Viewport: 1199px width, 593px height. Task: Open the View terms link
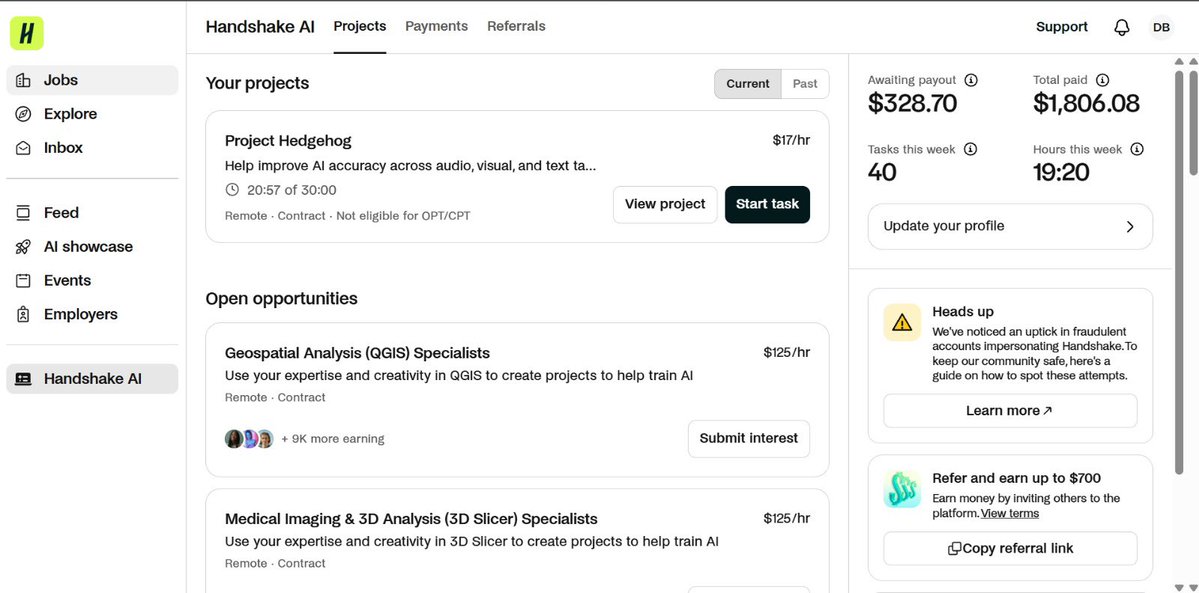point(1009,513)
